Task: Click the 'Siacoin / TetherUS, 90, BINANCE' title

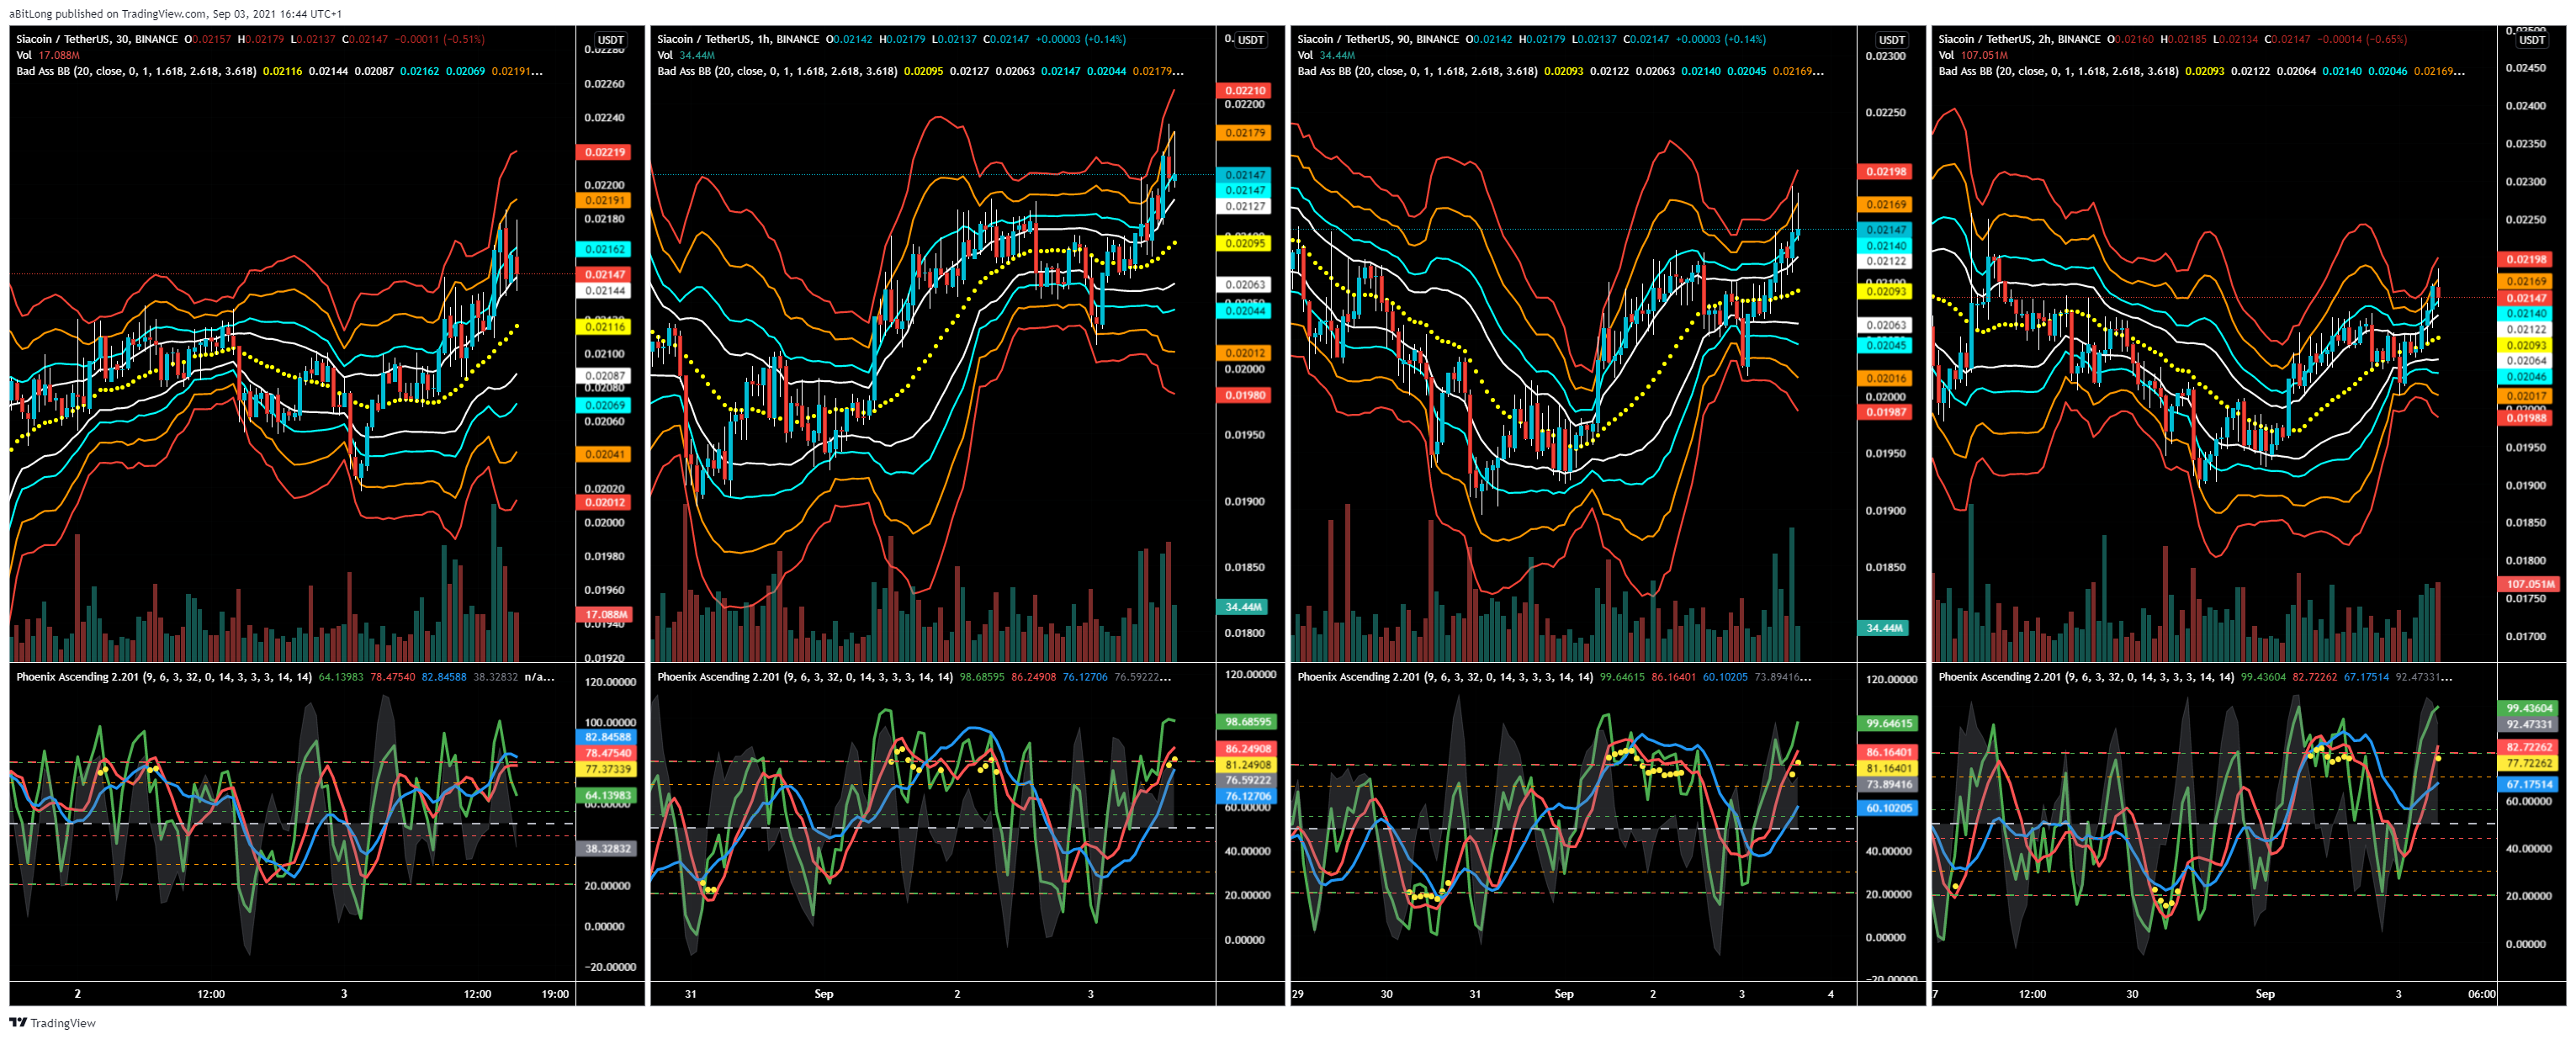Action: [1378, 39]
